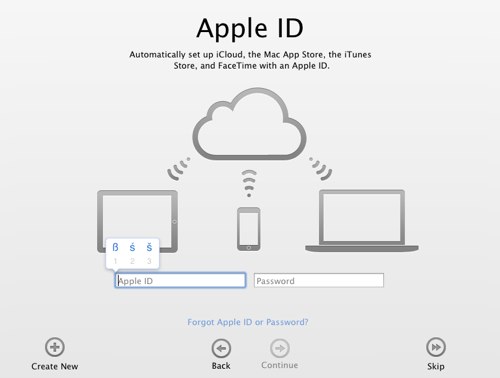Click the iPhone illustration

(249, 229)
